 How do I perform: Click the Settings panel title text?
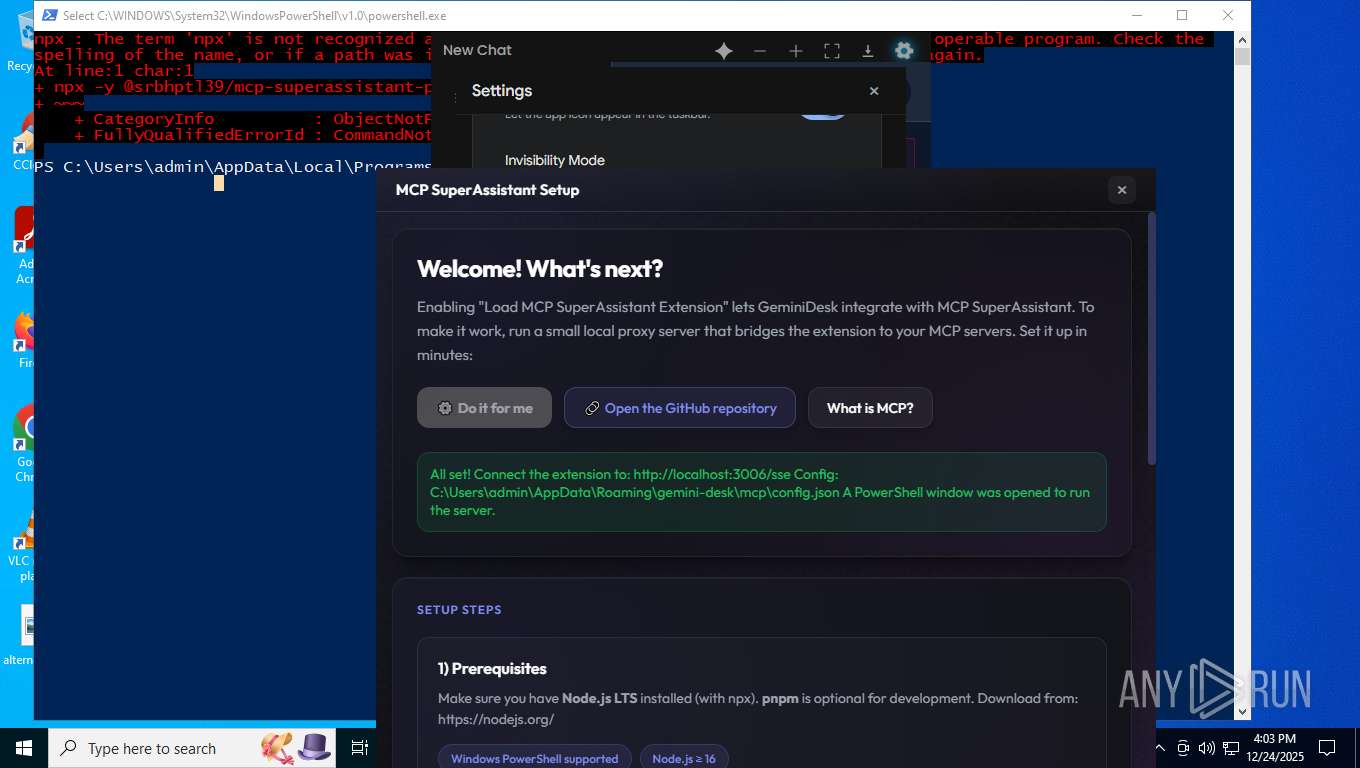[x=502, y=91]
